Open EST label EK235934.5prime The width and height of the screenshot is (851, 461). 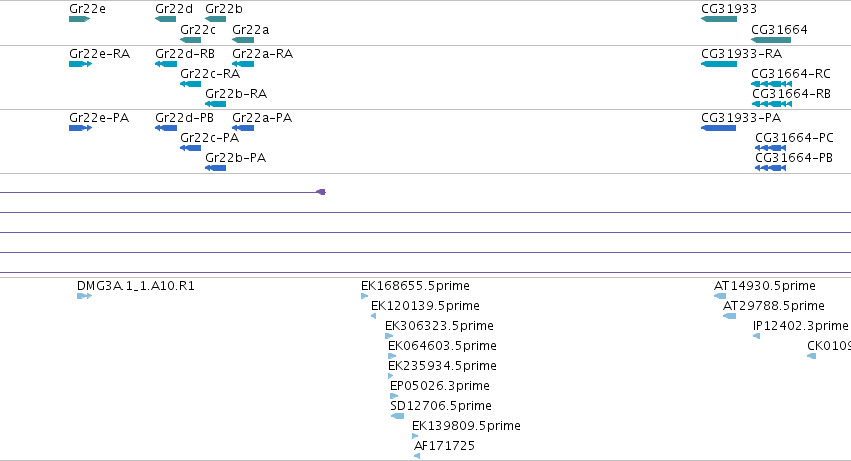pos(442,367)
